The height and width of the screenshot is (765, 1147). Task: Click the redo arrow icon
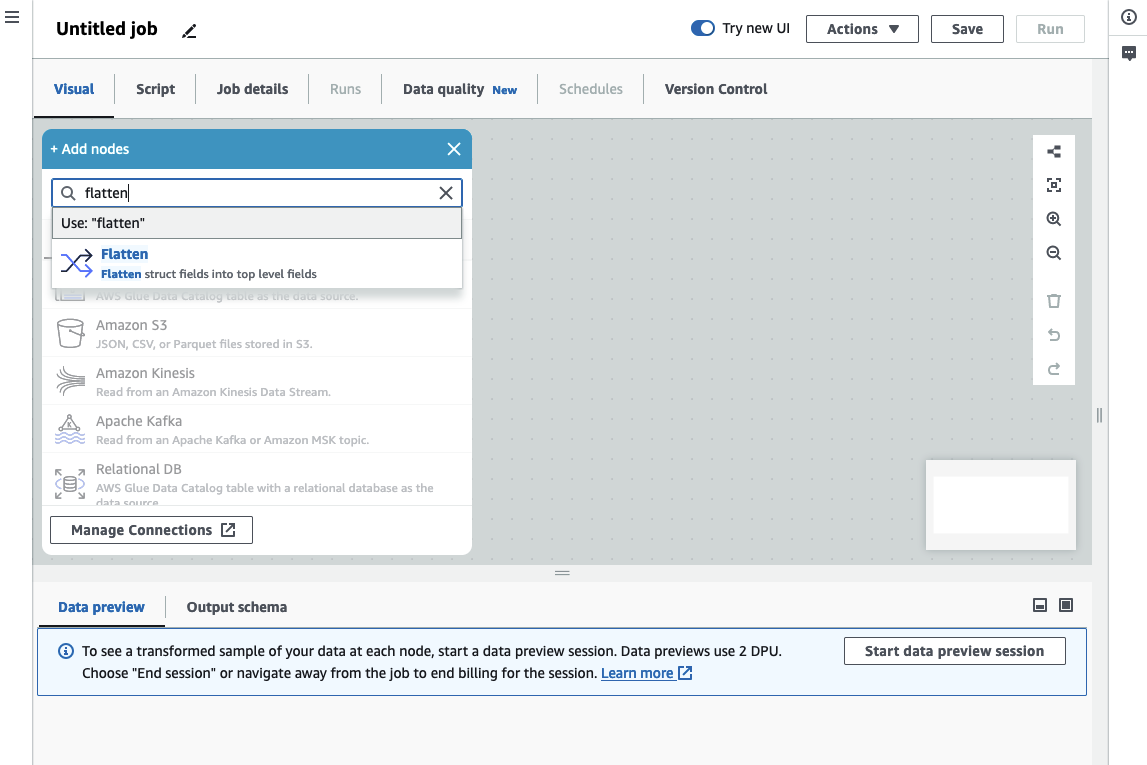click(x=1053, y=369)
